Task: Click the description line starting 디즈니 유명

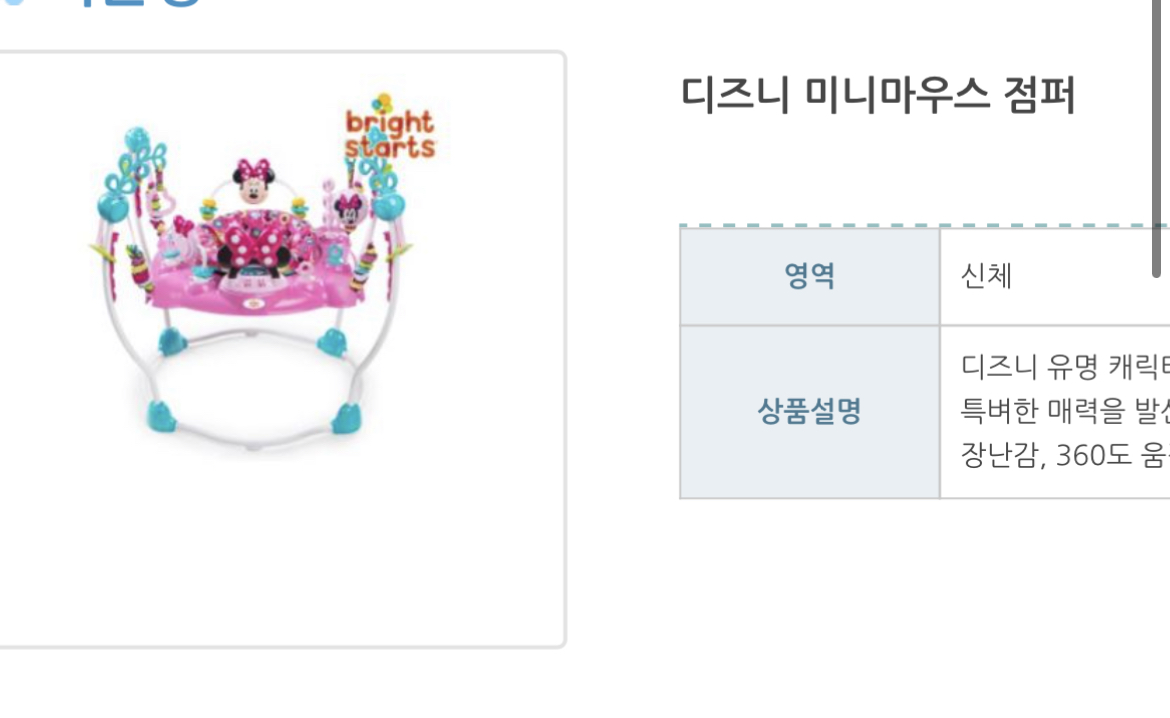Action: pos(1065,366)
